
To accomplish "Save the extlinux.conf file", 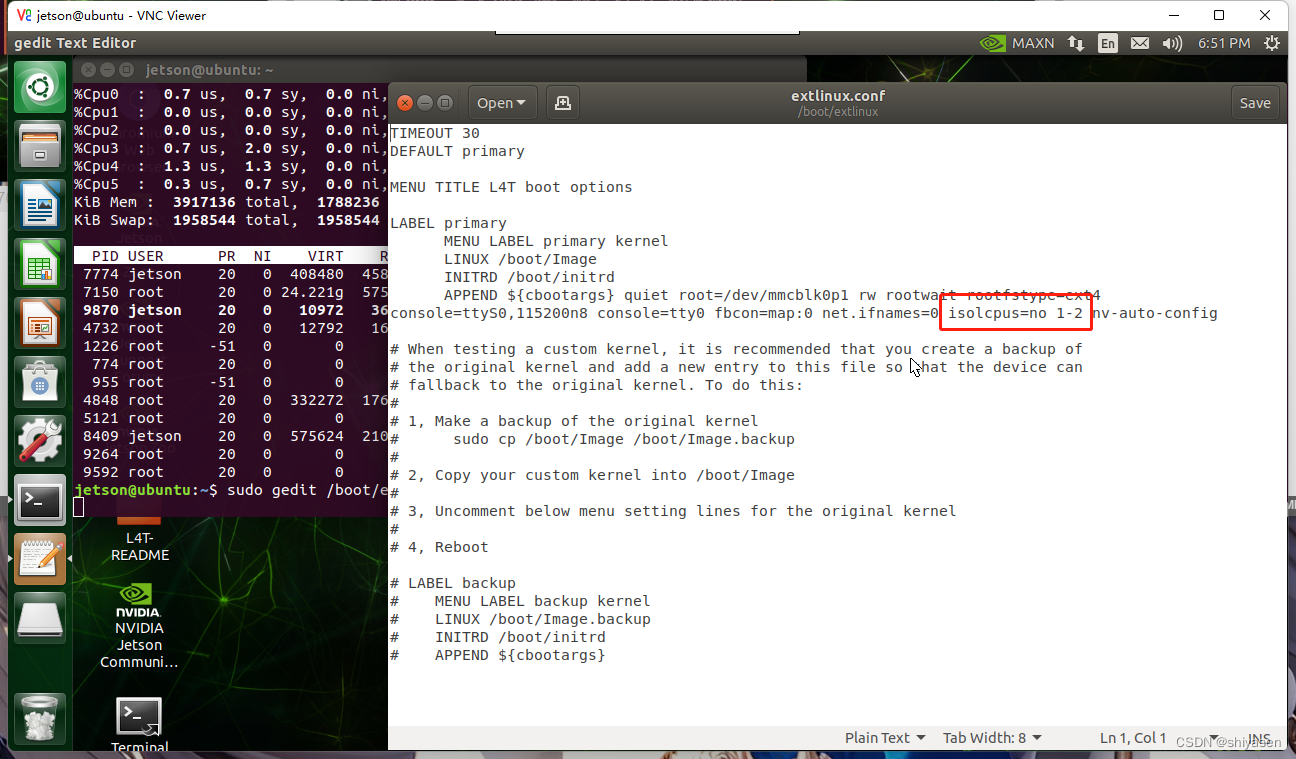I will 1255,102.
